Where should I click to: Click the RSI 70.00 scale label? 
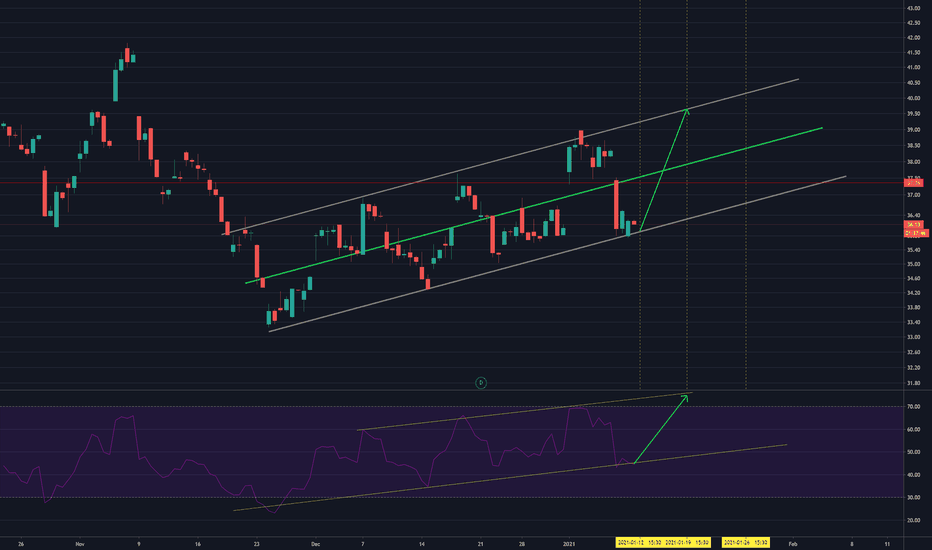tap(914, 407)
